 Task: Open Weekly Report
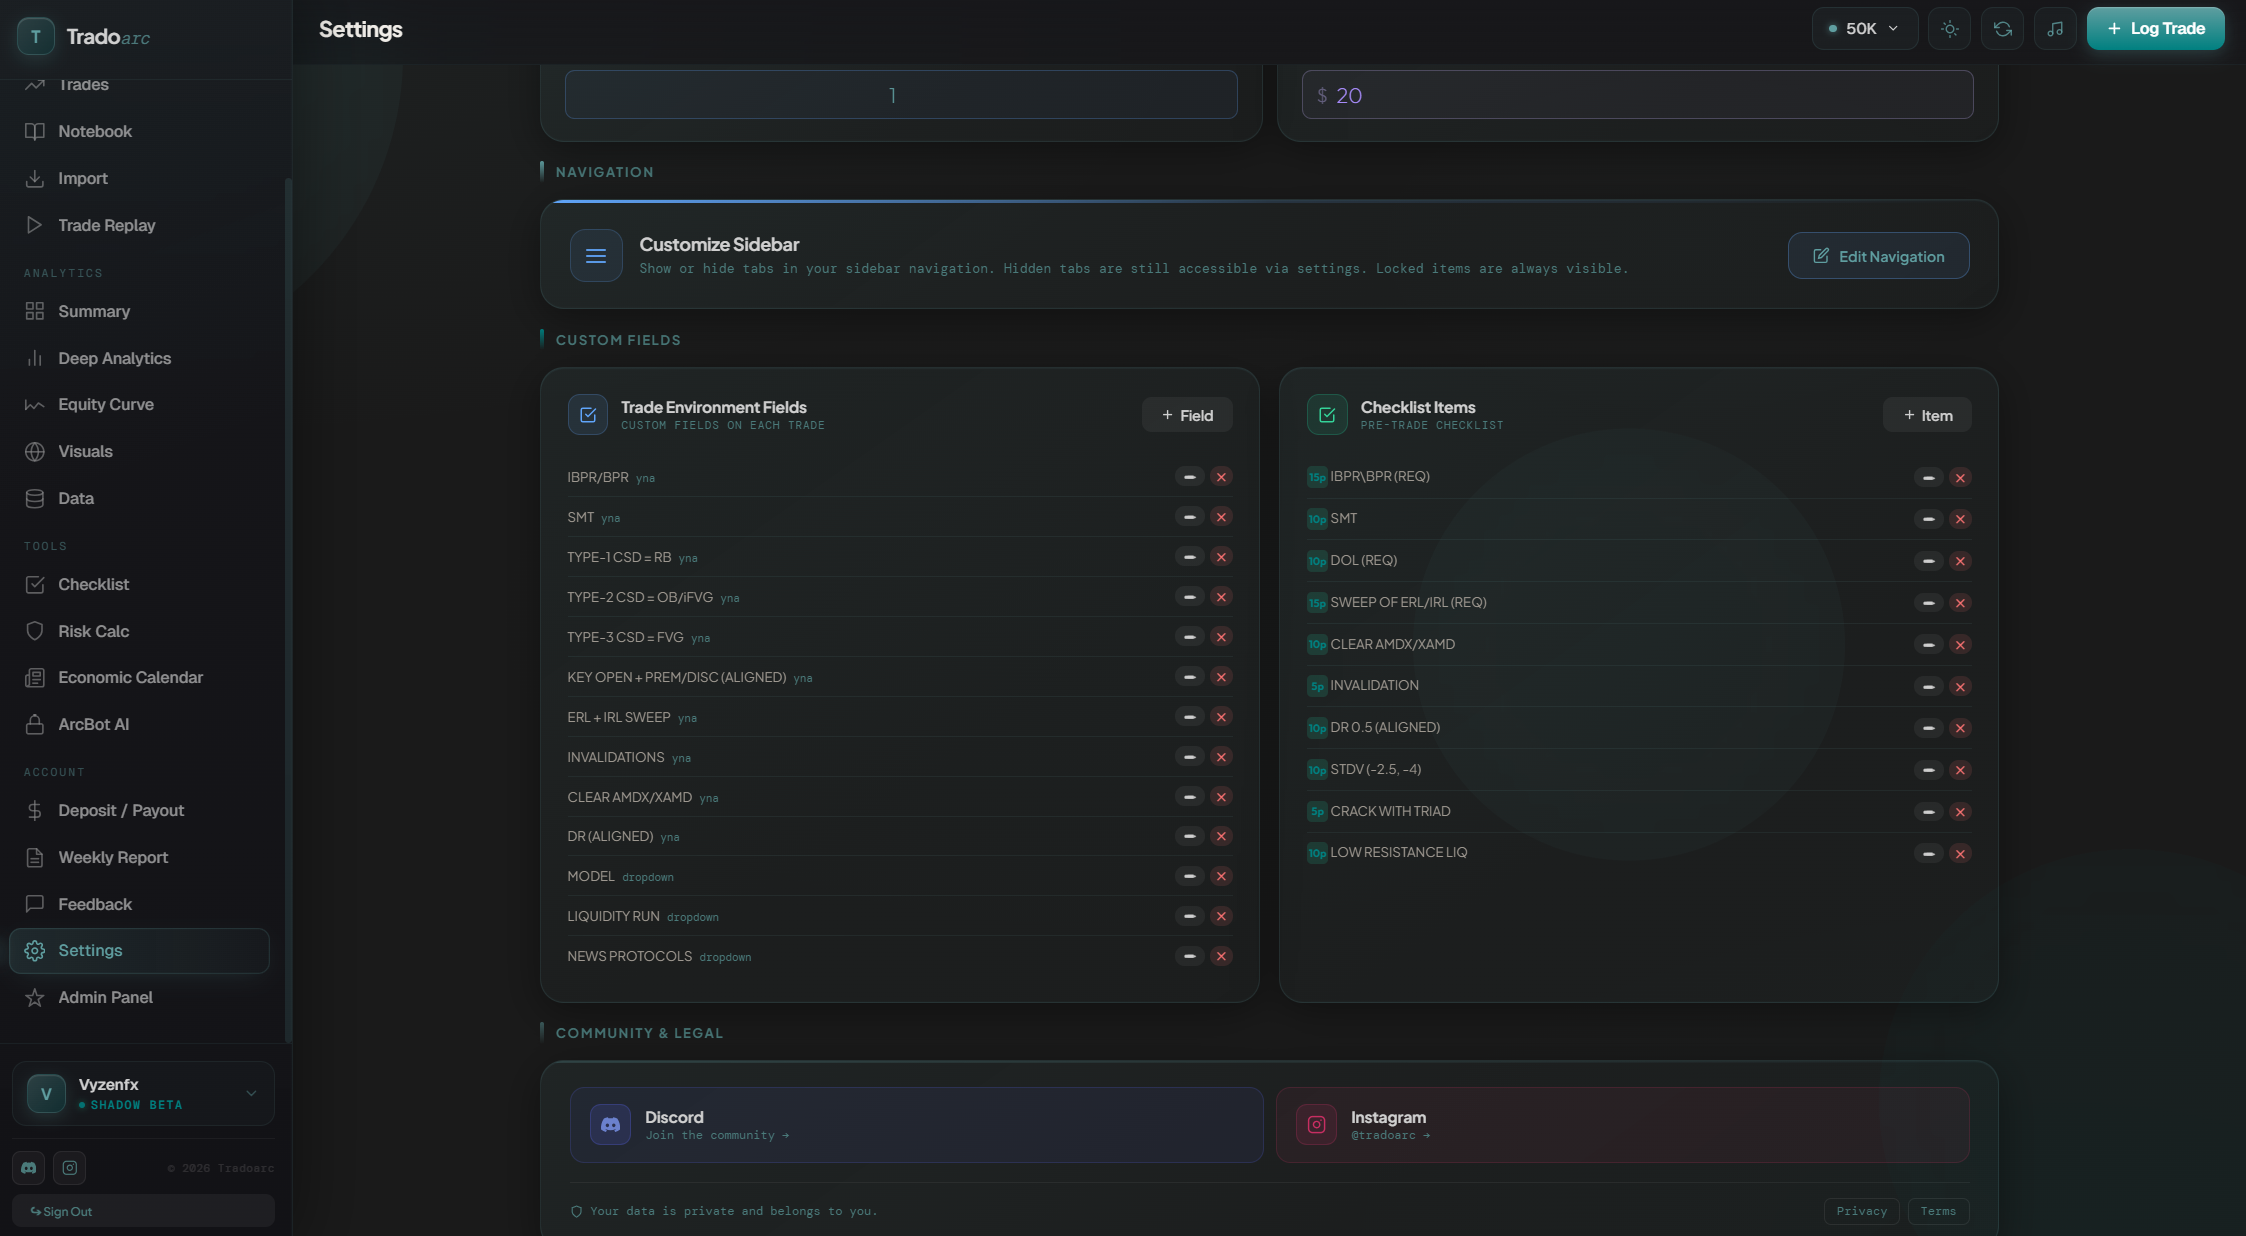(x=139, y=857)
